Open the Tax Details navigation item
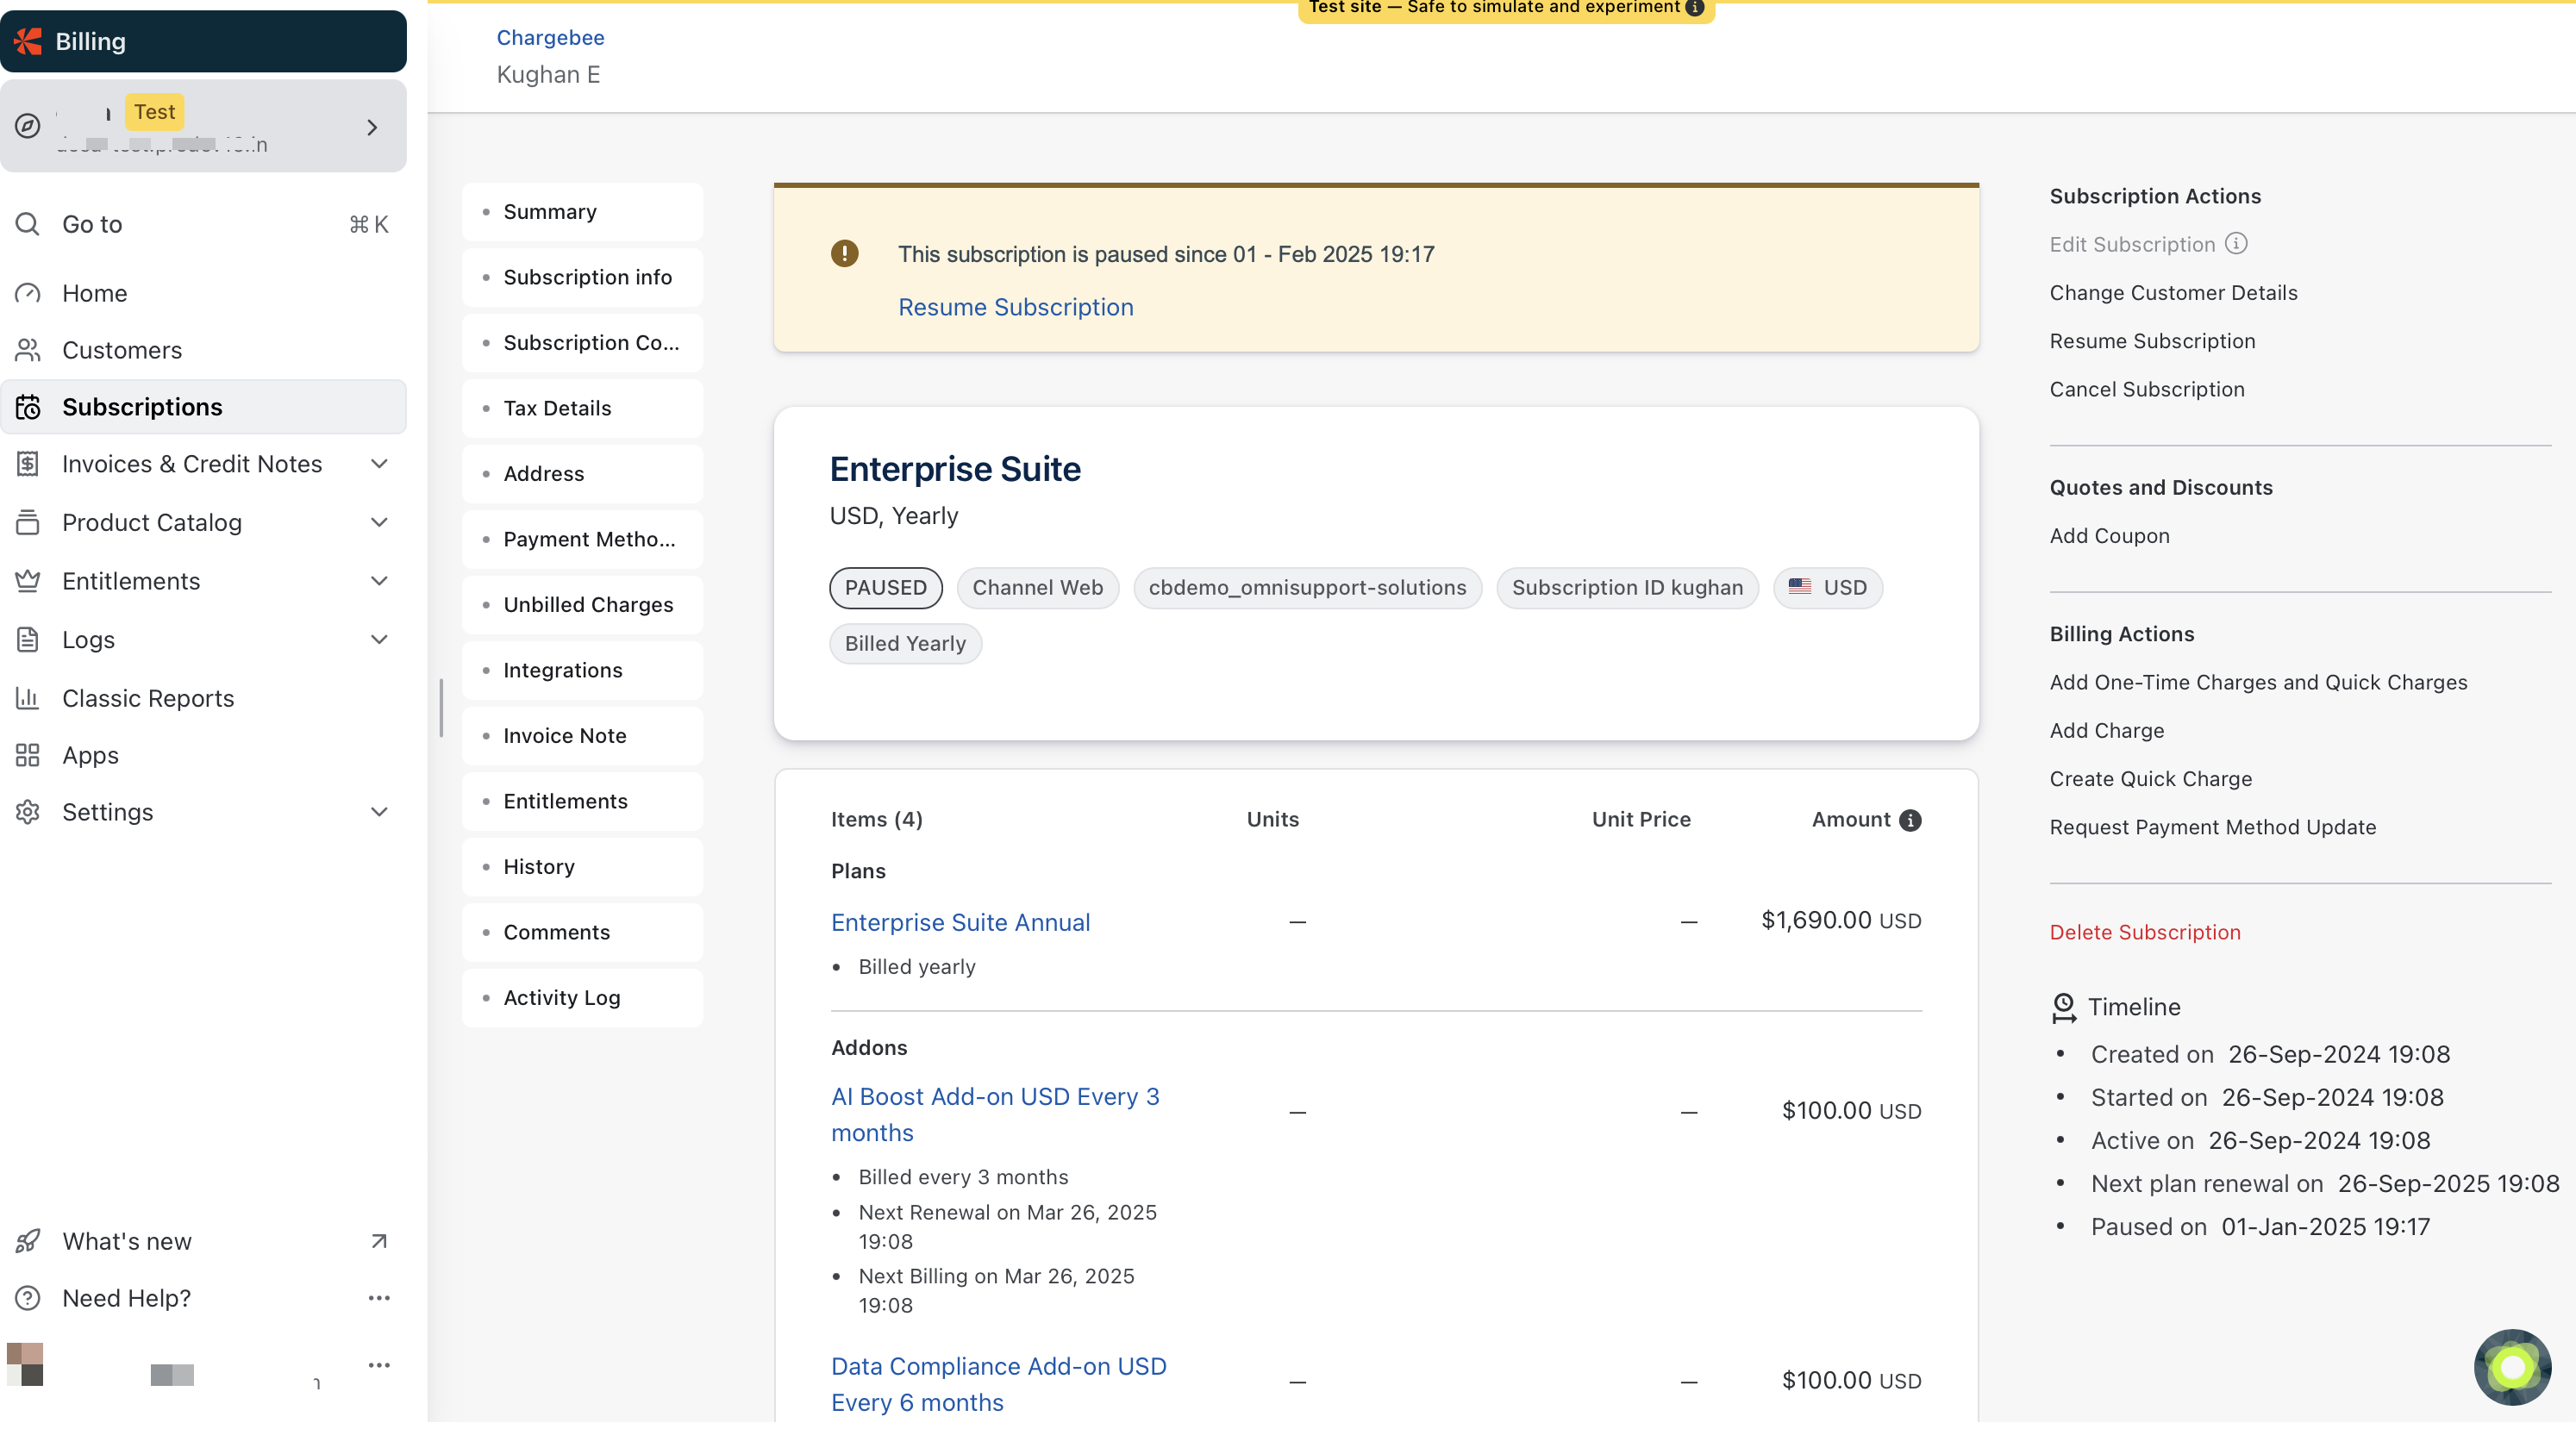 [x=557, y=408]
